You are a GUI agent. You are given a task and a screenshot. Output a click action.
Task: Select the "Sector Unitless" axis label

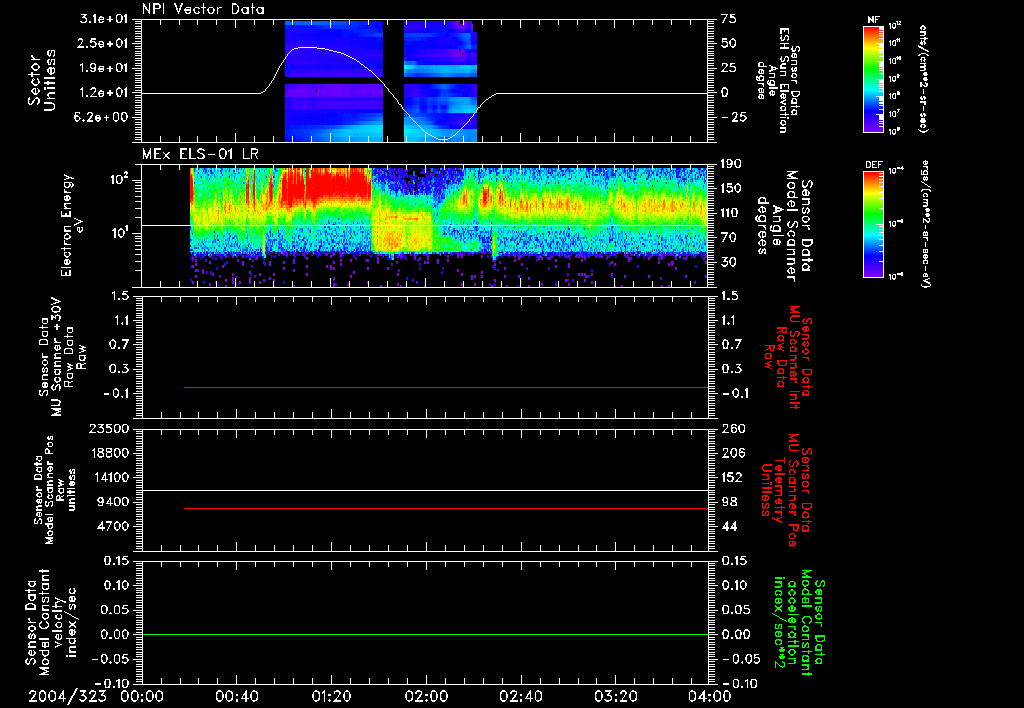[x=41, y=80]
